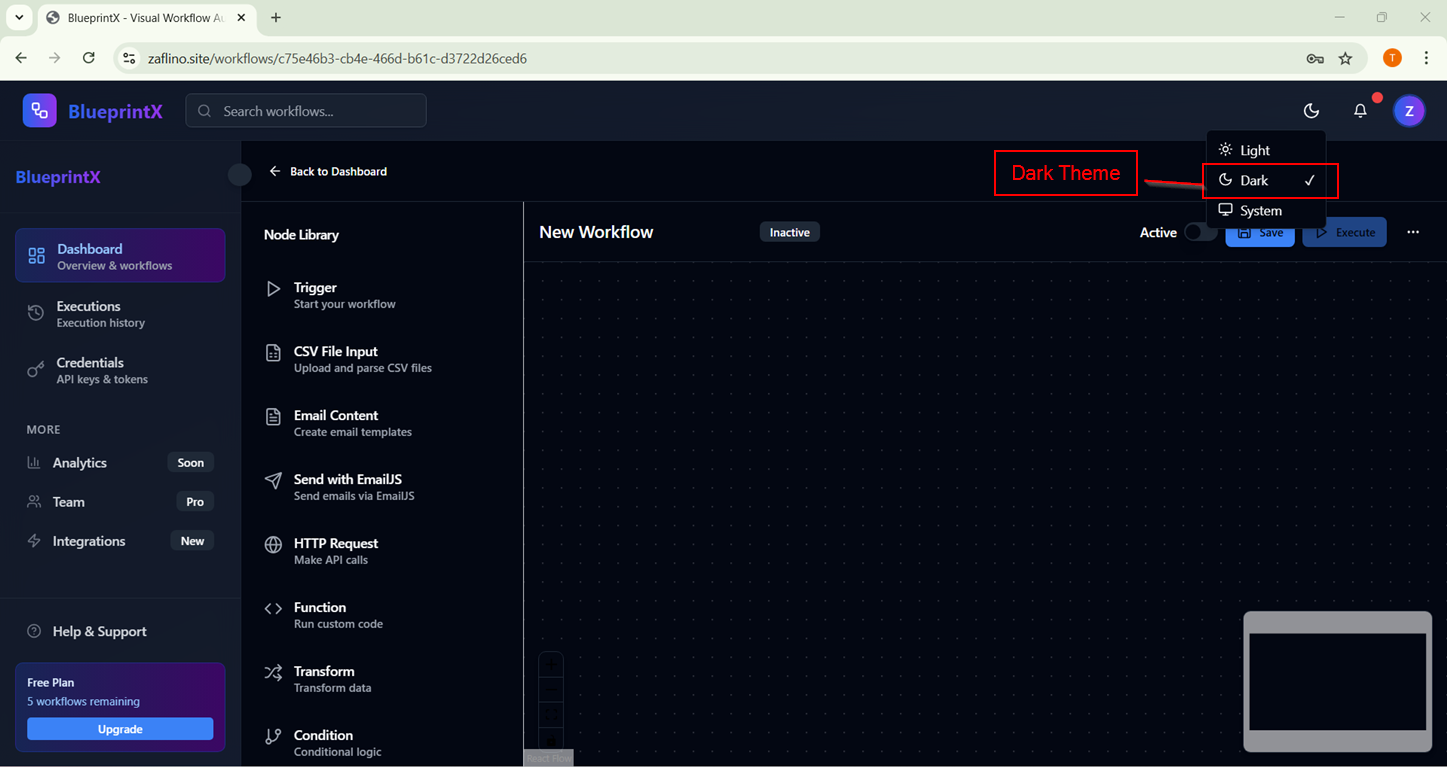Click the HTTP Request globe icon
This screenshot has height=767, width=1447.
(x=273, y=545)
